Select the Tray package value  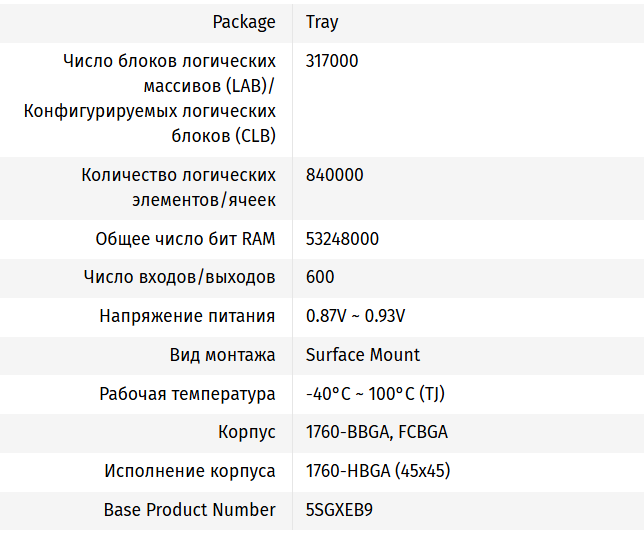point(322,22)
